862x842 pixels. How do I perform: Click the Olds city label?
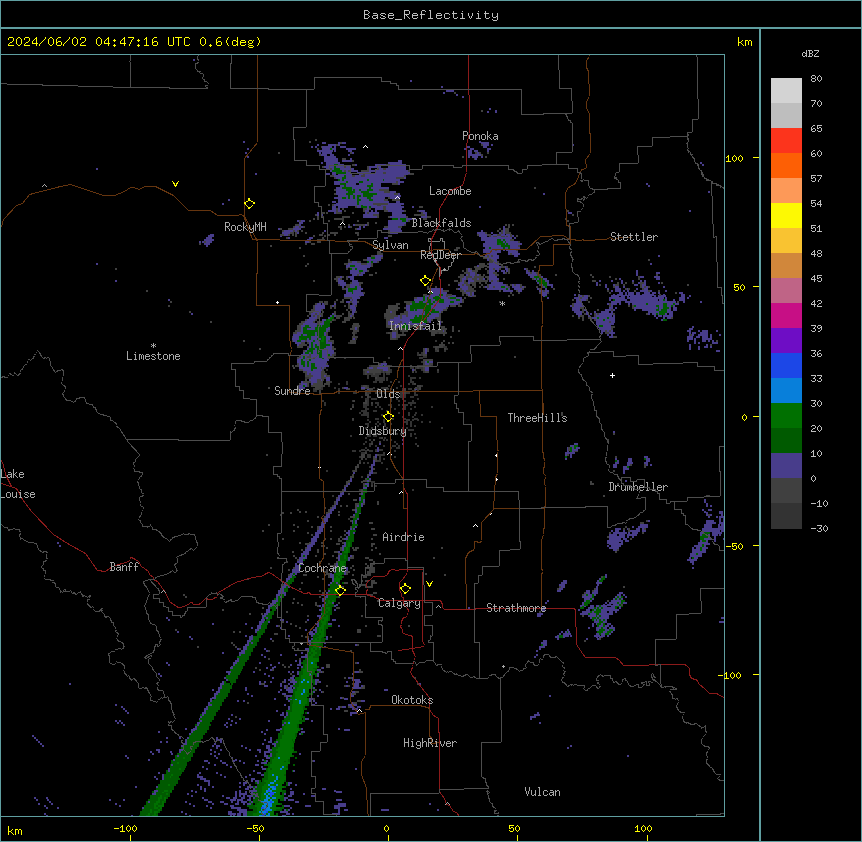coord(388,394)
